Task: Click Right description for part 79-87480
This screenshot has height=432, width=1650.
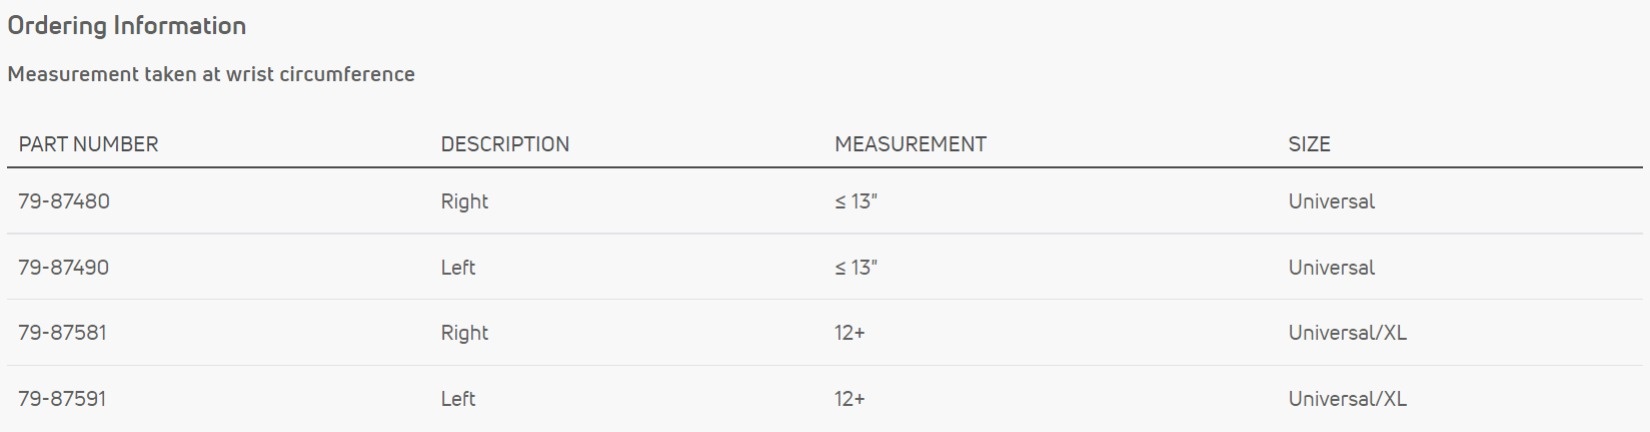Action: (x=464, y=201)
